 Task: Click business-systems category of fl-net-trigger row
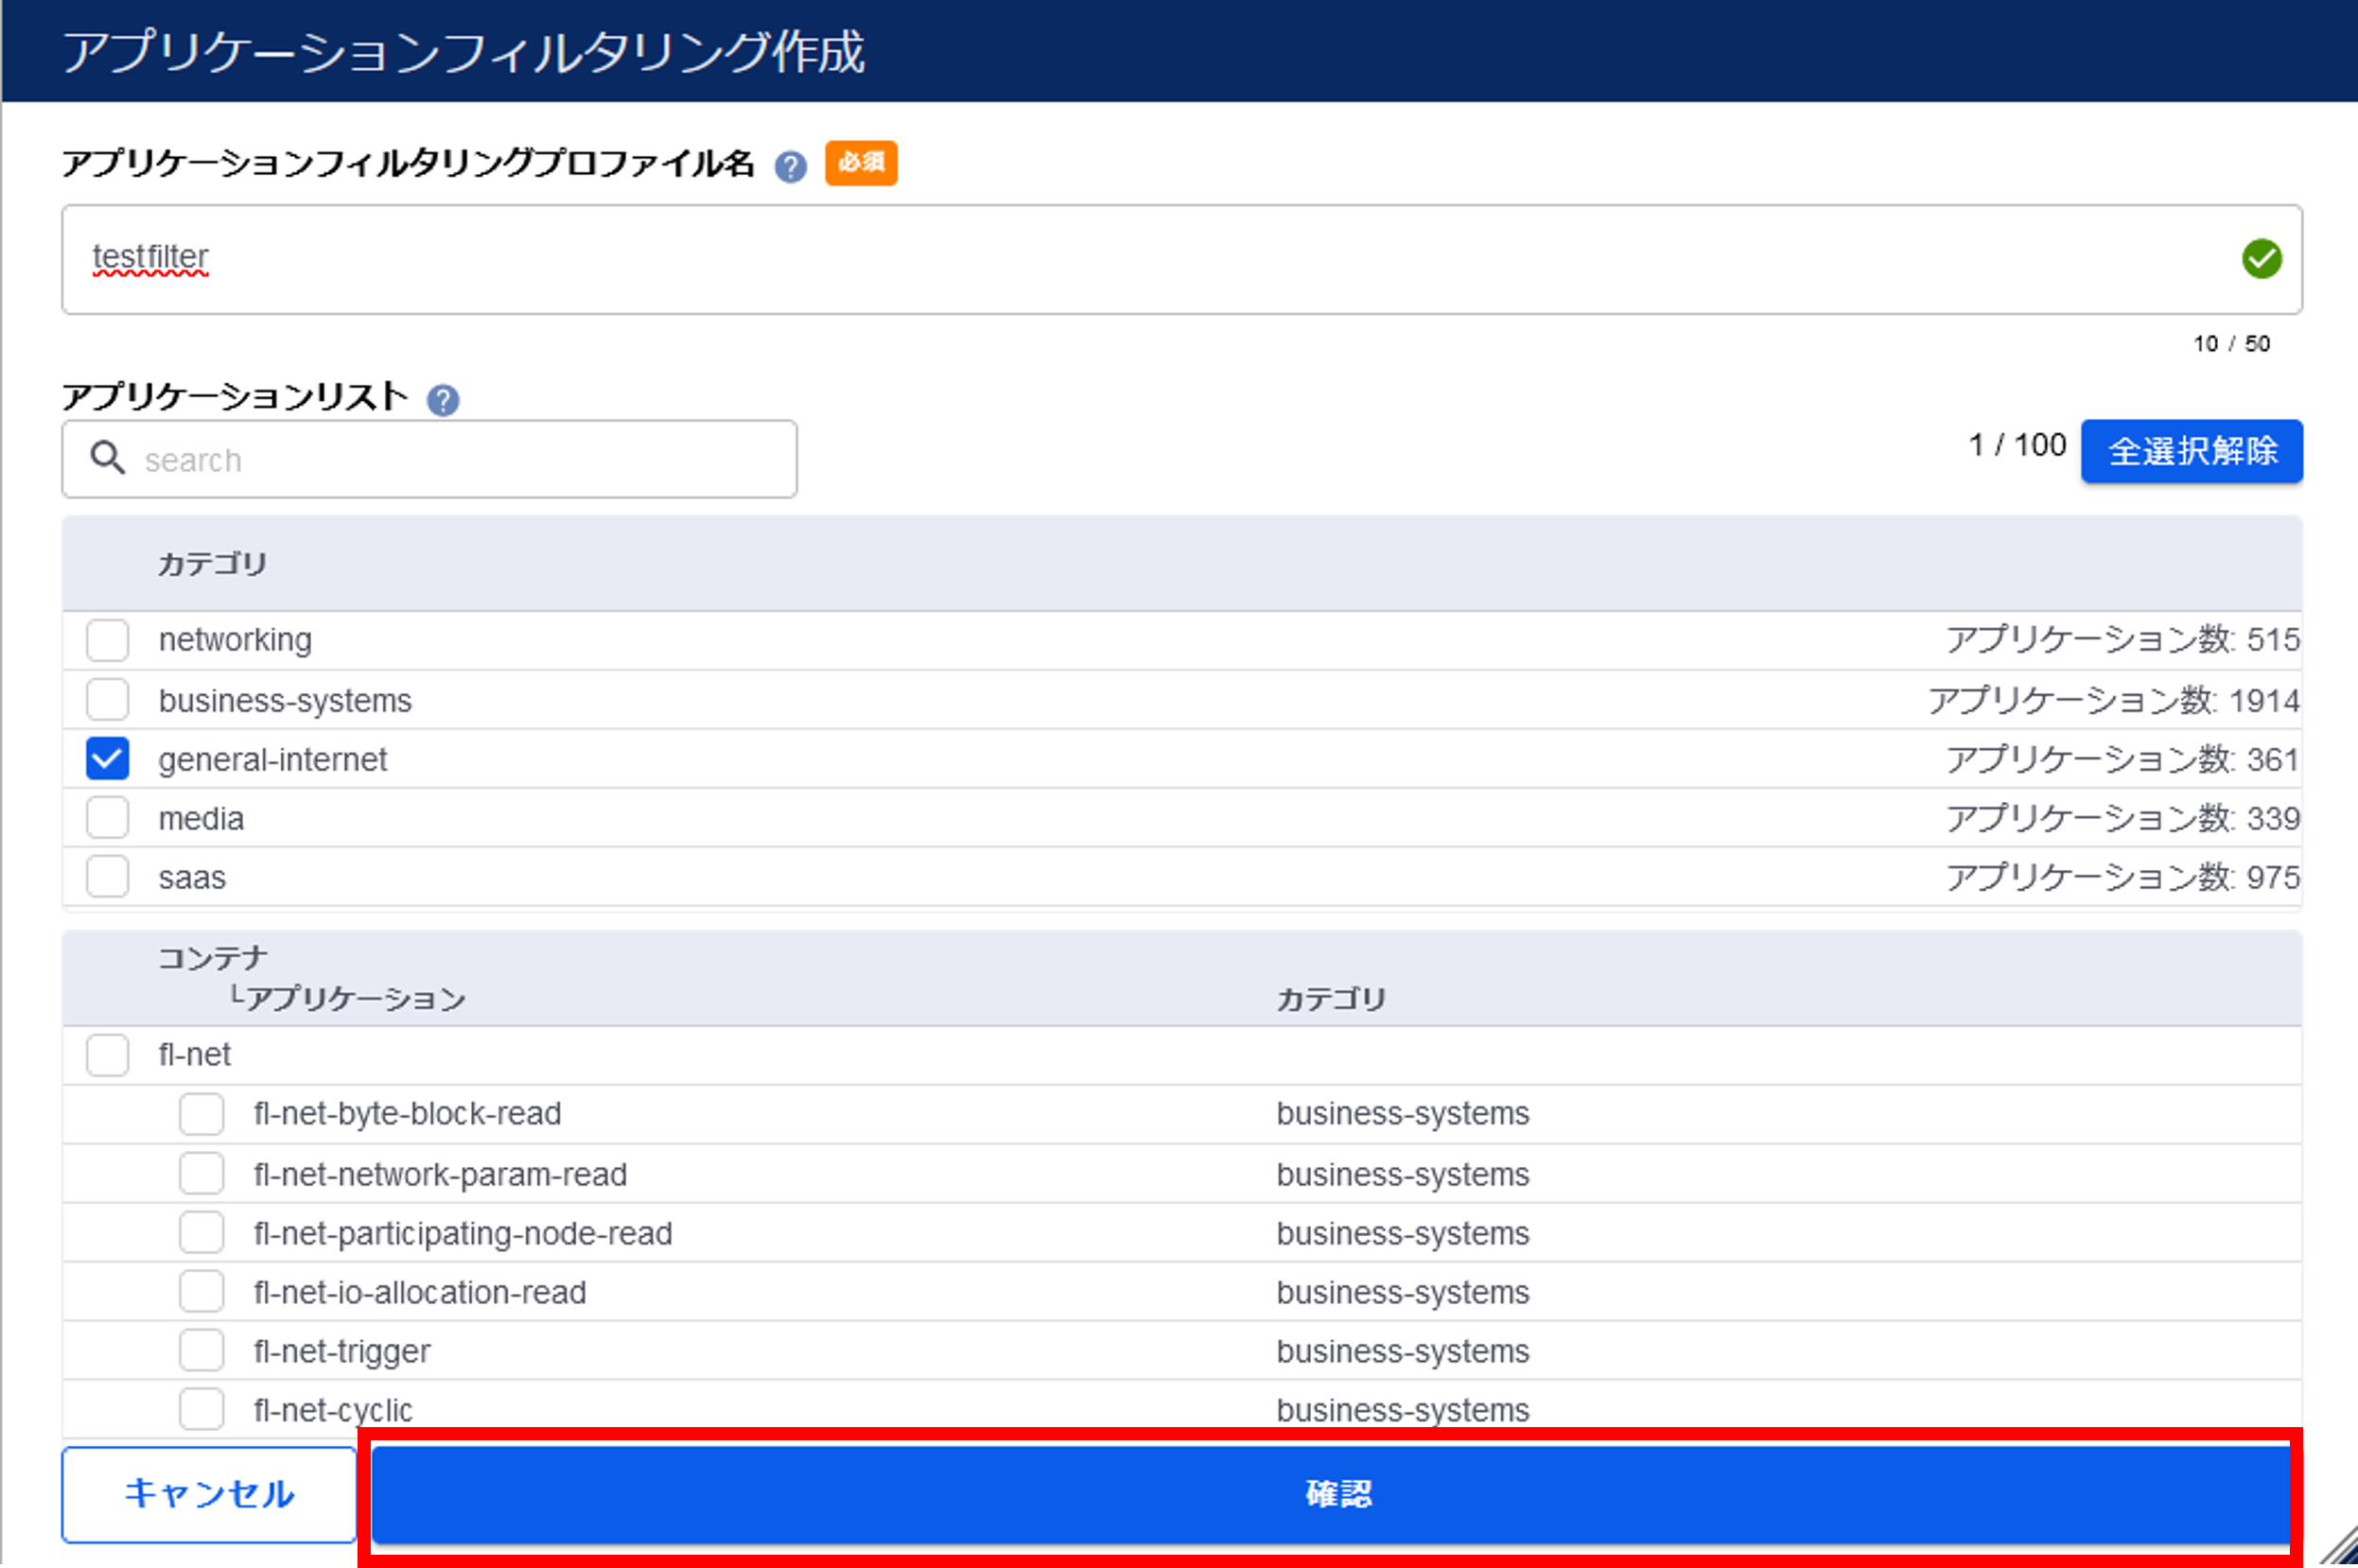click(1403, 1352)
